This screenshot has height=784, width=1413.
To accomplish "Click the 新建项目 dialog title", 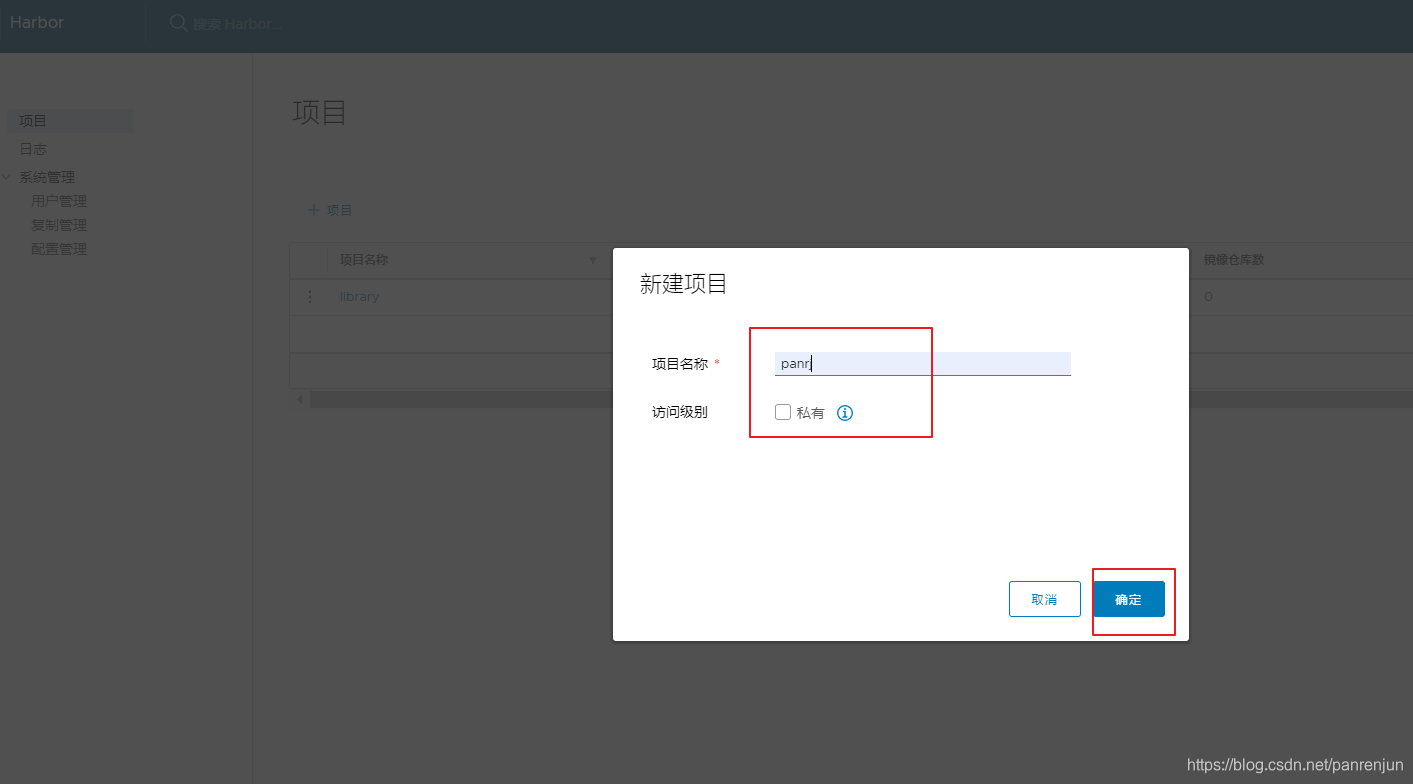I will click(x=683, y=284).
